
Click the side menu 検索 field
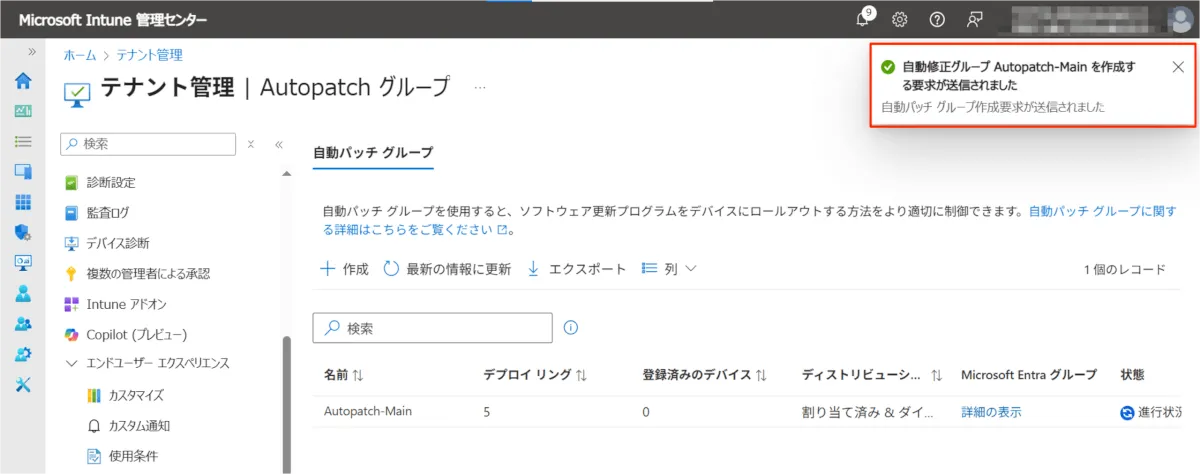point(149,144)
